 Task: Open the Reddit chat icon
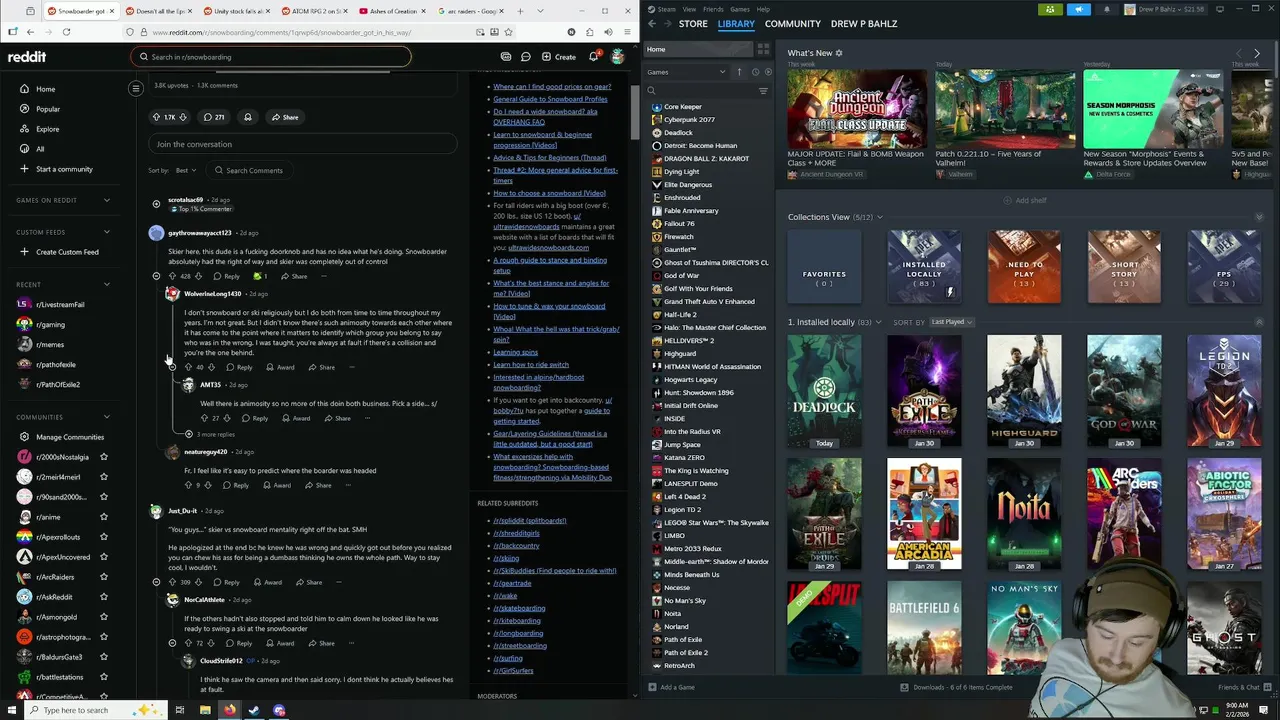coord(526,57)
